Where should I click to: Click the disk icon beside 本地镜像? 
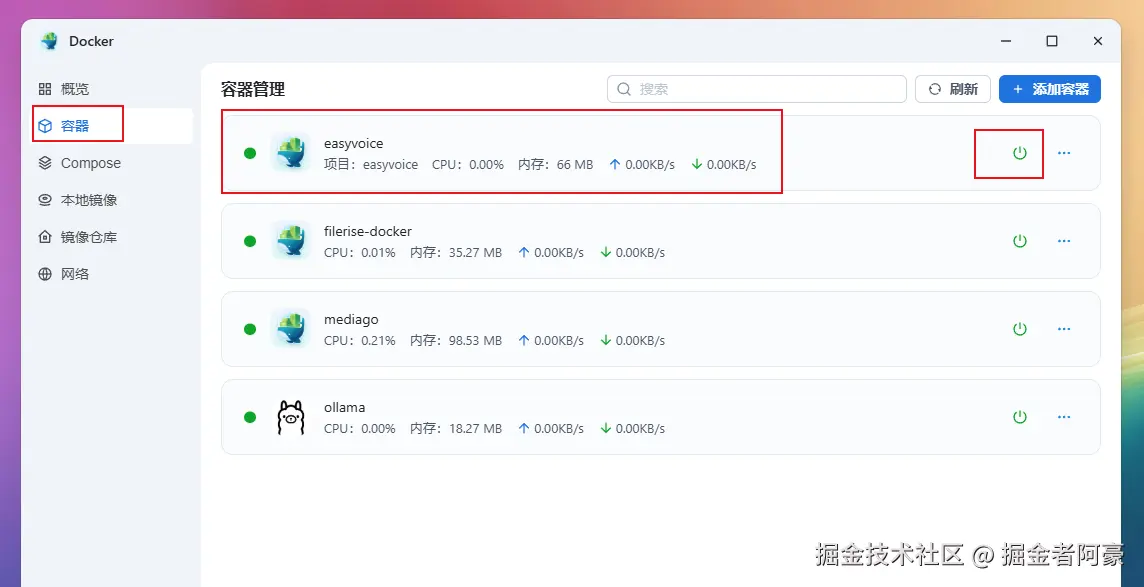pos(45,201)
